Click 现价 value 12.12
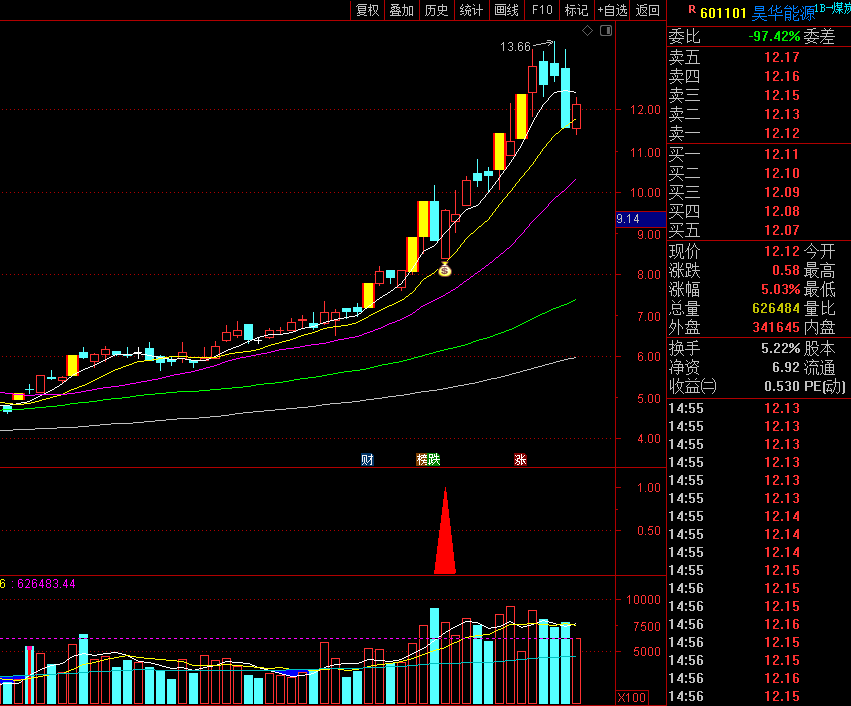Screen dimensions: 851x706 (782, 251)
